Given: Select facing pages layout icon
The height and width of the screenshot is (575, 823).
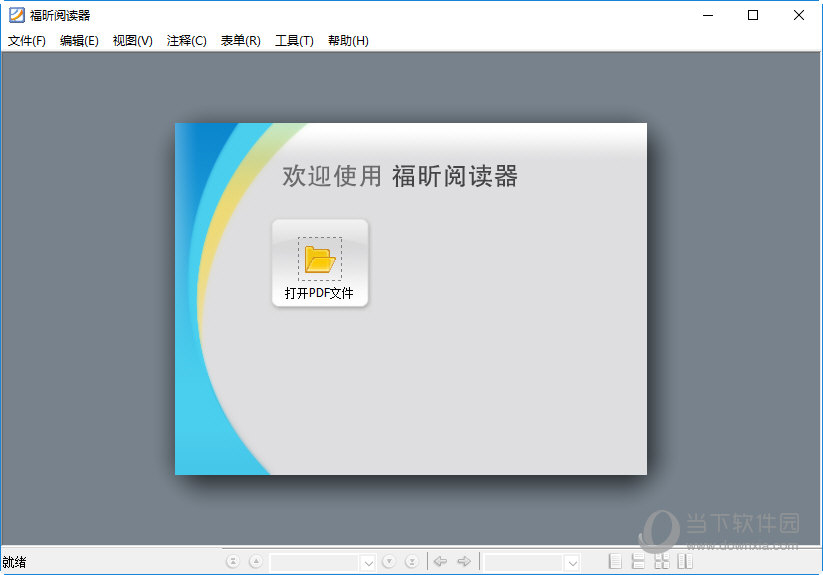Looking at the screenshot, I should [x=685, y=561].
